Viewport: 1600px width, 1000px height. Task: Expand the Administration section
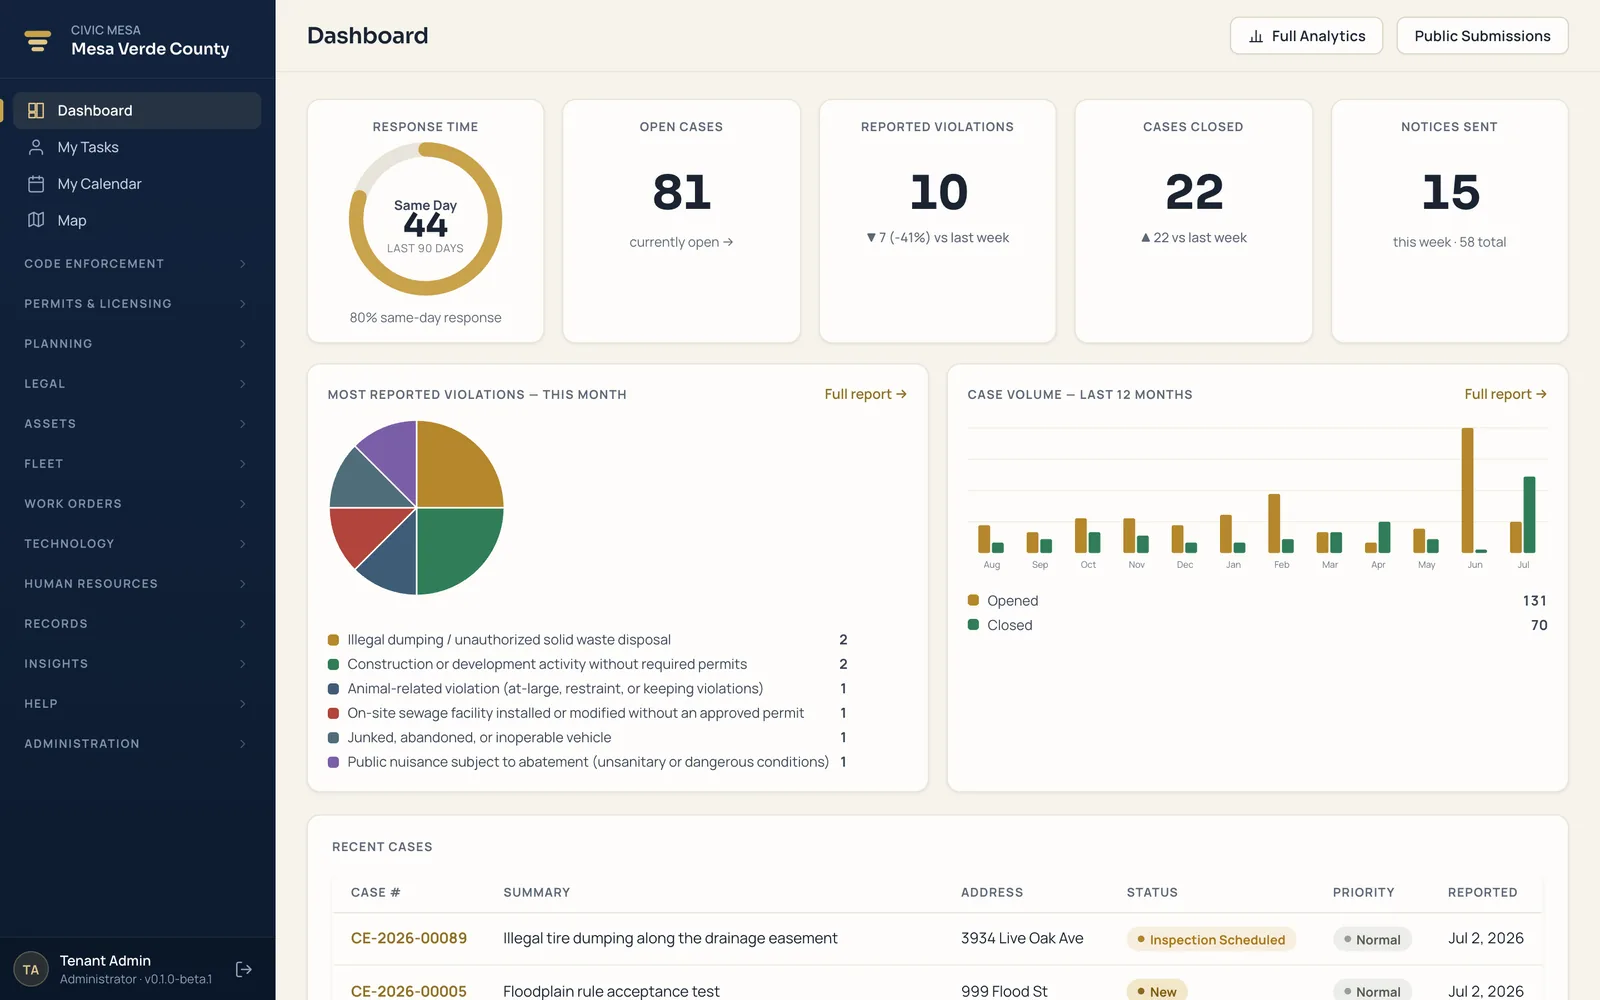tap(137, 744)
